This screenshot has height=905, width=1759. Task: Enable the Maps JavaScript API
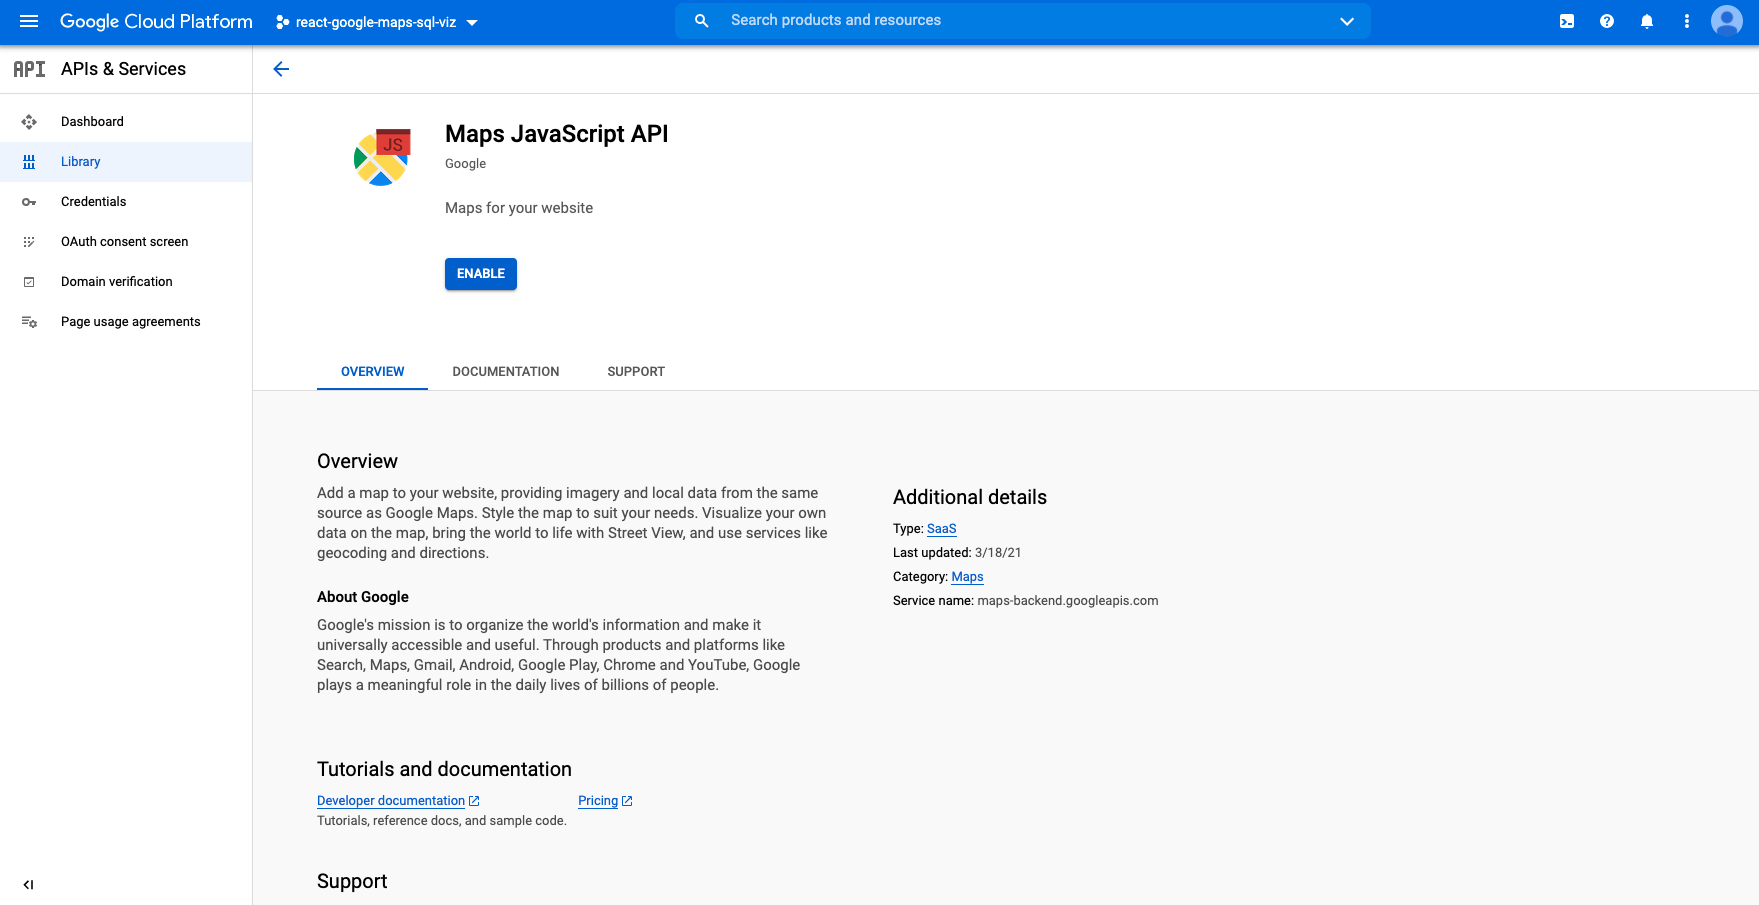coord(481,274)
